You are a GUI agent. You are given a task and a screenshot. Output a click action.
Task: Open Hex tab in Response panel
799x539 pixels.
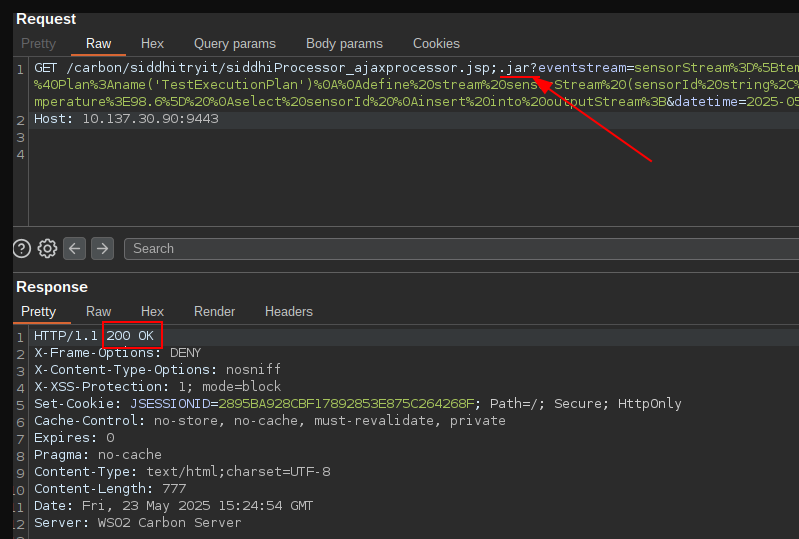tap(152, 312)
